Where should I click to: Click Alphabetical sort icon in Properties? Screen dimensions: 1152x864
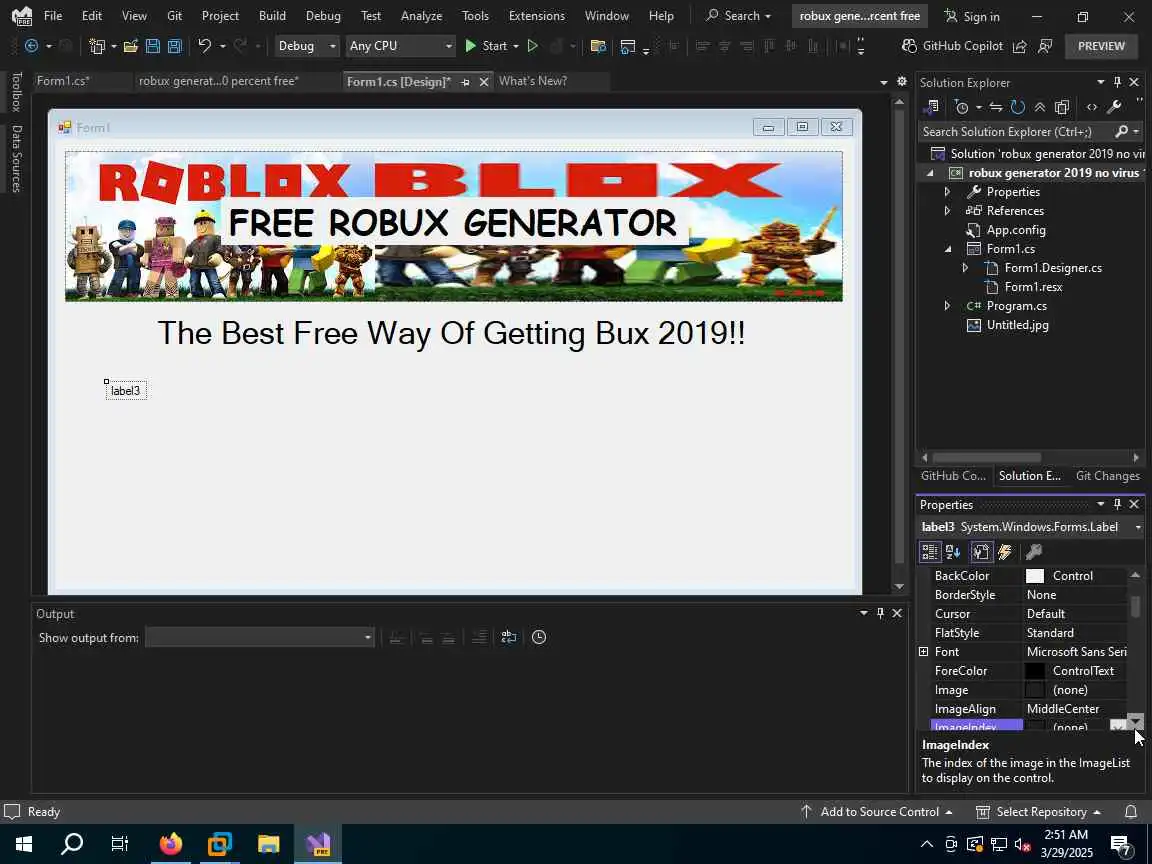[x=953, y=552]
